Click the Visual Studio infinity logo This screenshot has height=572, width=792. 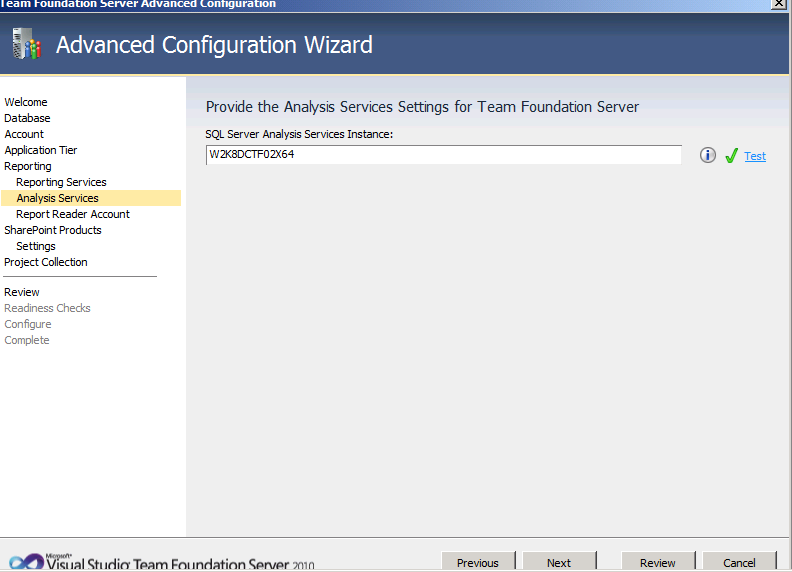(x=27, y=562)
